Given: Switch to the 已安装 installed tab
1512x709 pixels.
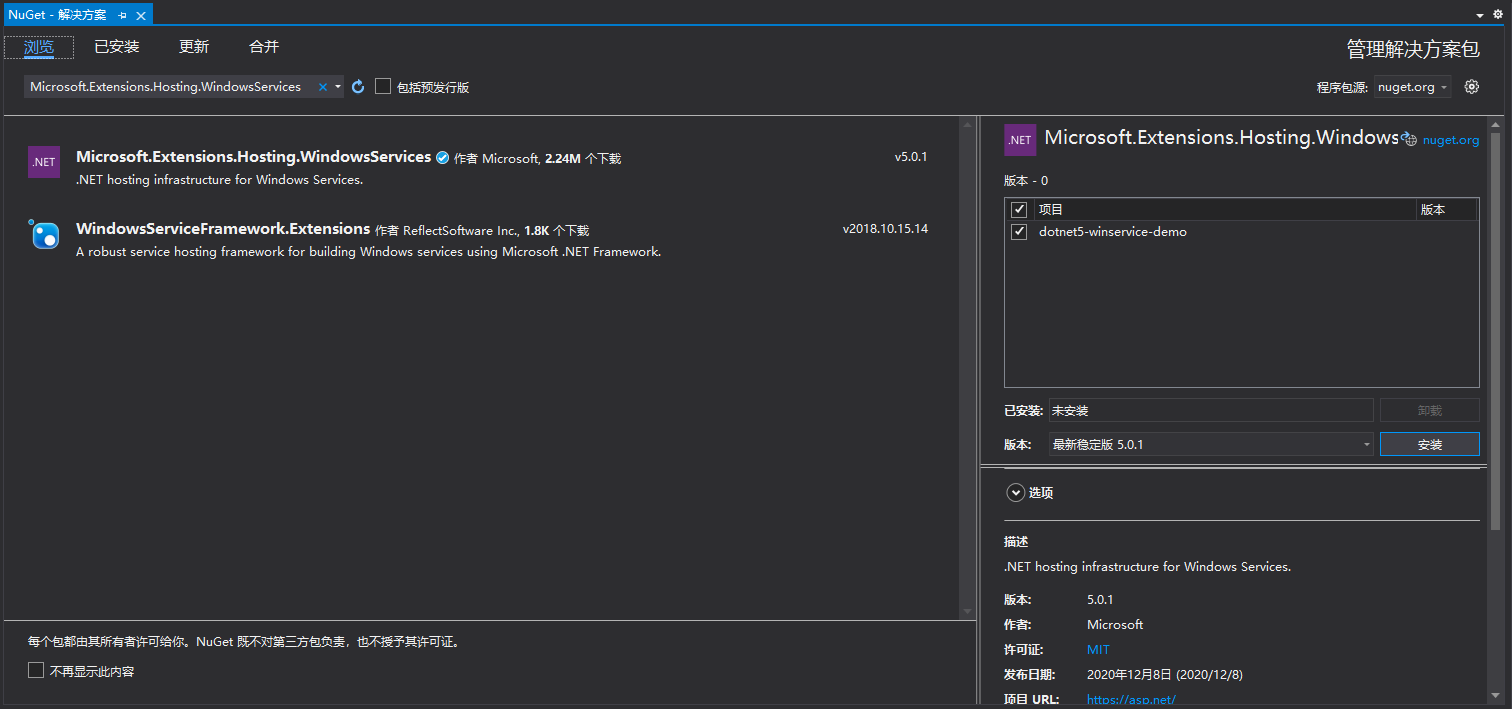Looking at the screenshot, I should click(x=116, y=47).
